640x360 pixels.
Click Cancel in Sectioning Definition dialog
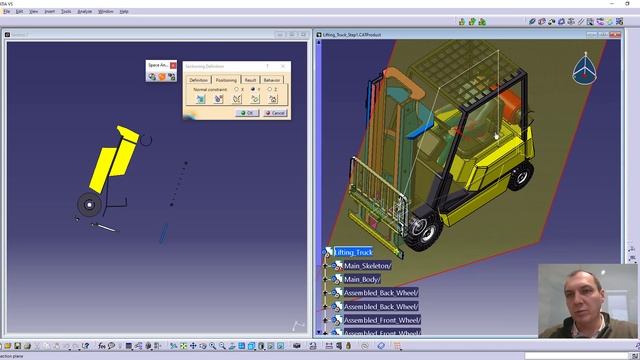[x=275, y=113]
